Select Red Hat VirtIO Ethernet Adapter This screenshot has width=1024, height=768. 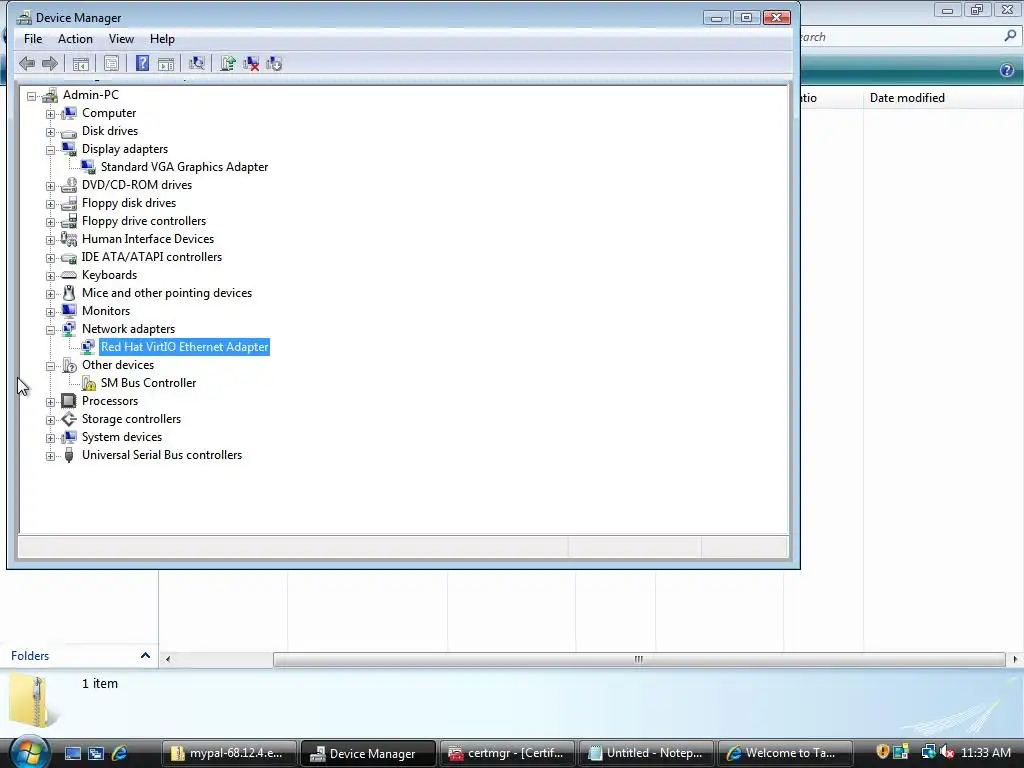coord(184,347)
